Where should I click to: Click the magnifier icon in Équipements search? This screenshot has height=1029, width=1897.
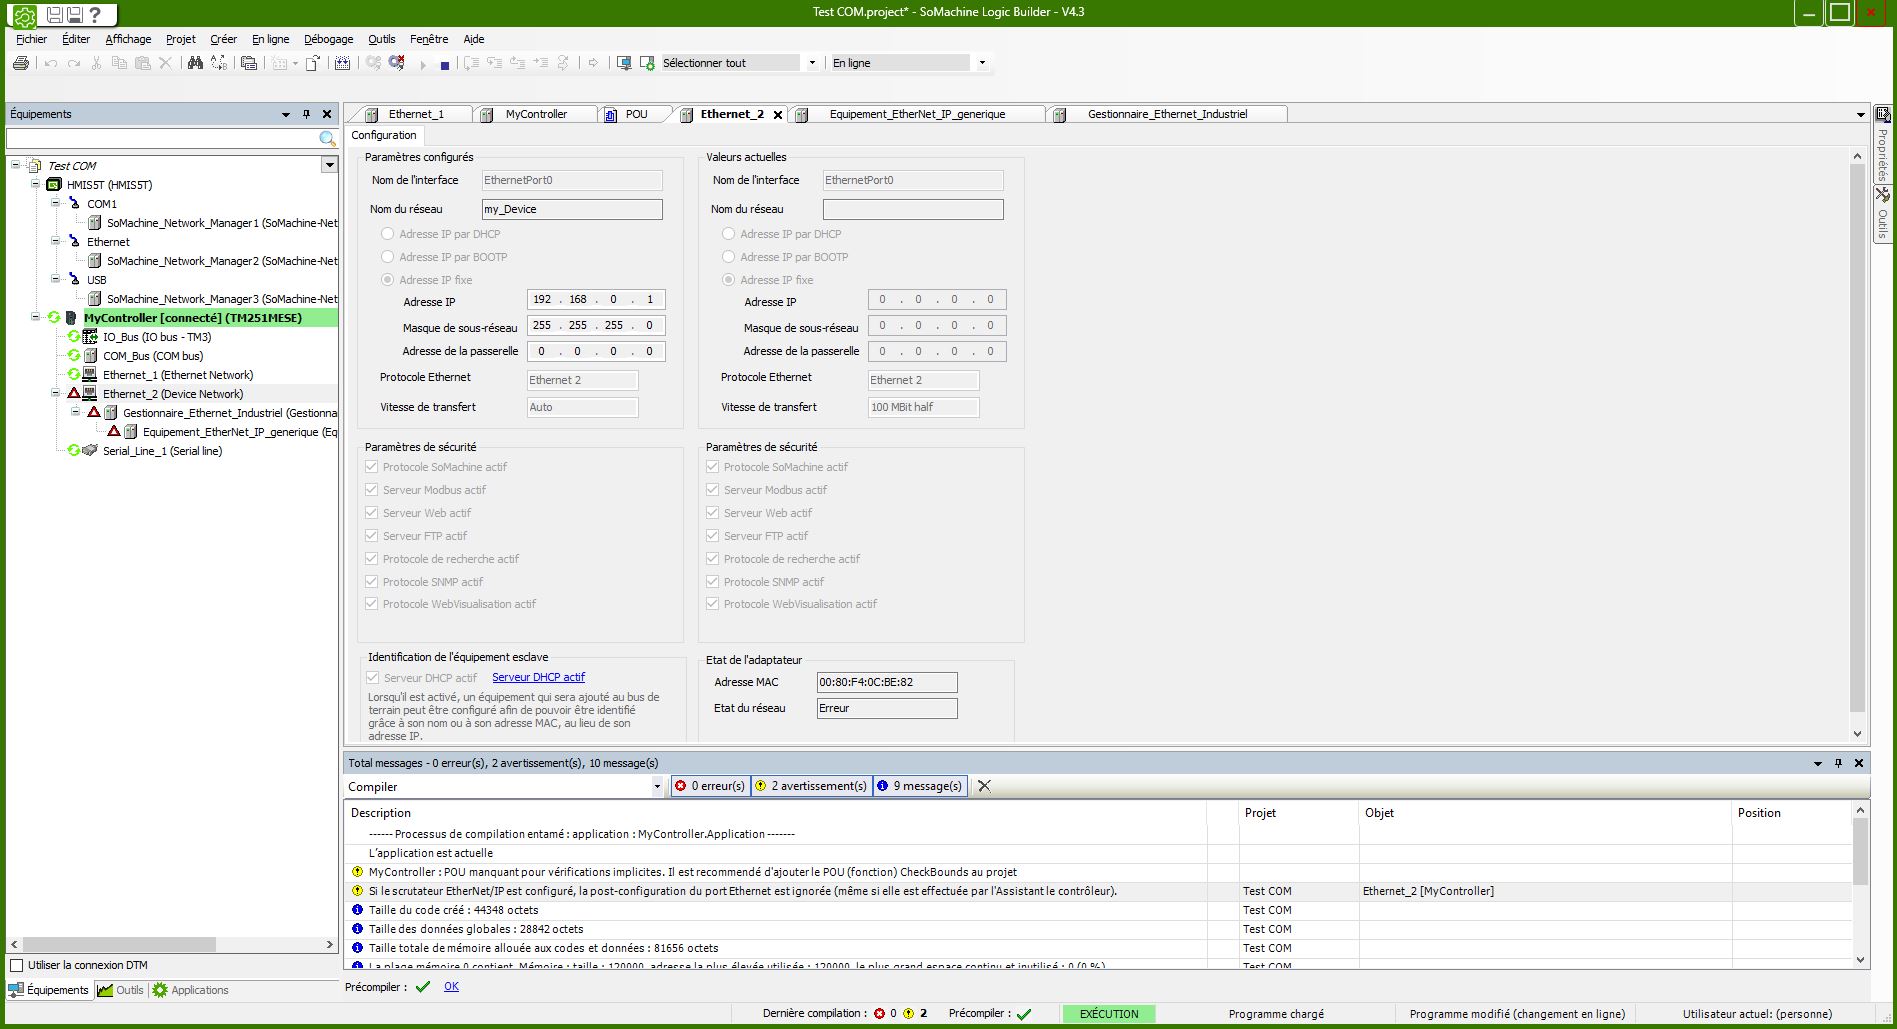[327, 139]
